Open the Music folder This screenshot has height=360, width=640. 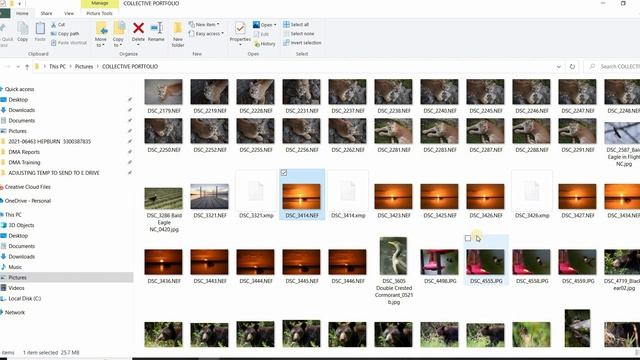(15, 267)
